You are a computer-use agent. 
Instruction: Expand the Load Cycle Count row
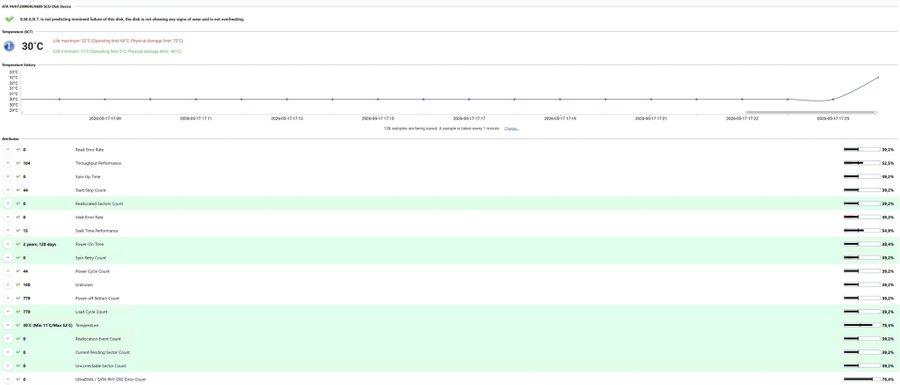7,312
